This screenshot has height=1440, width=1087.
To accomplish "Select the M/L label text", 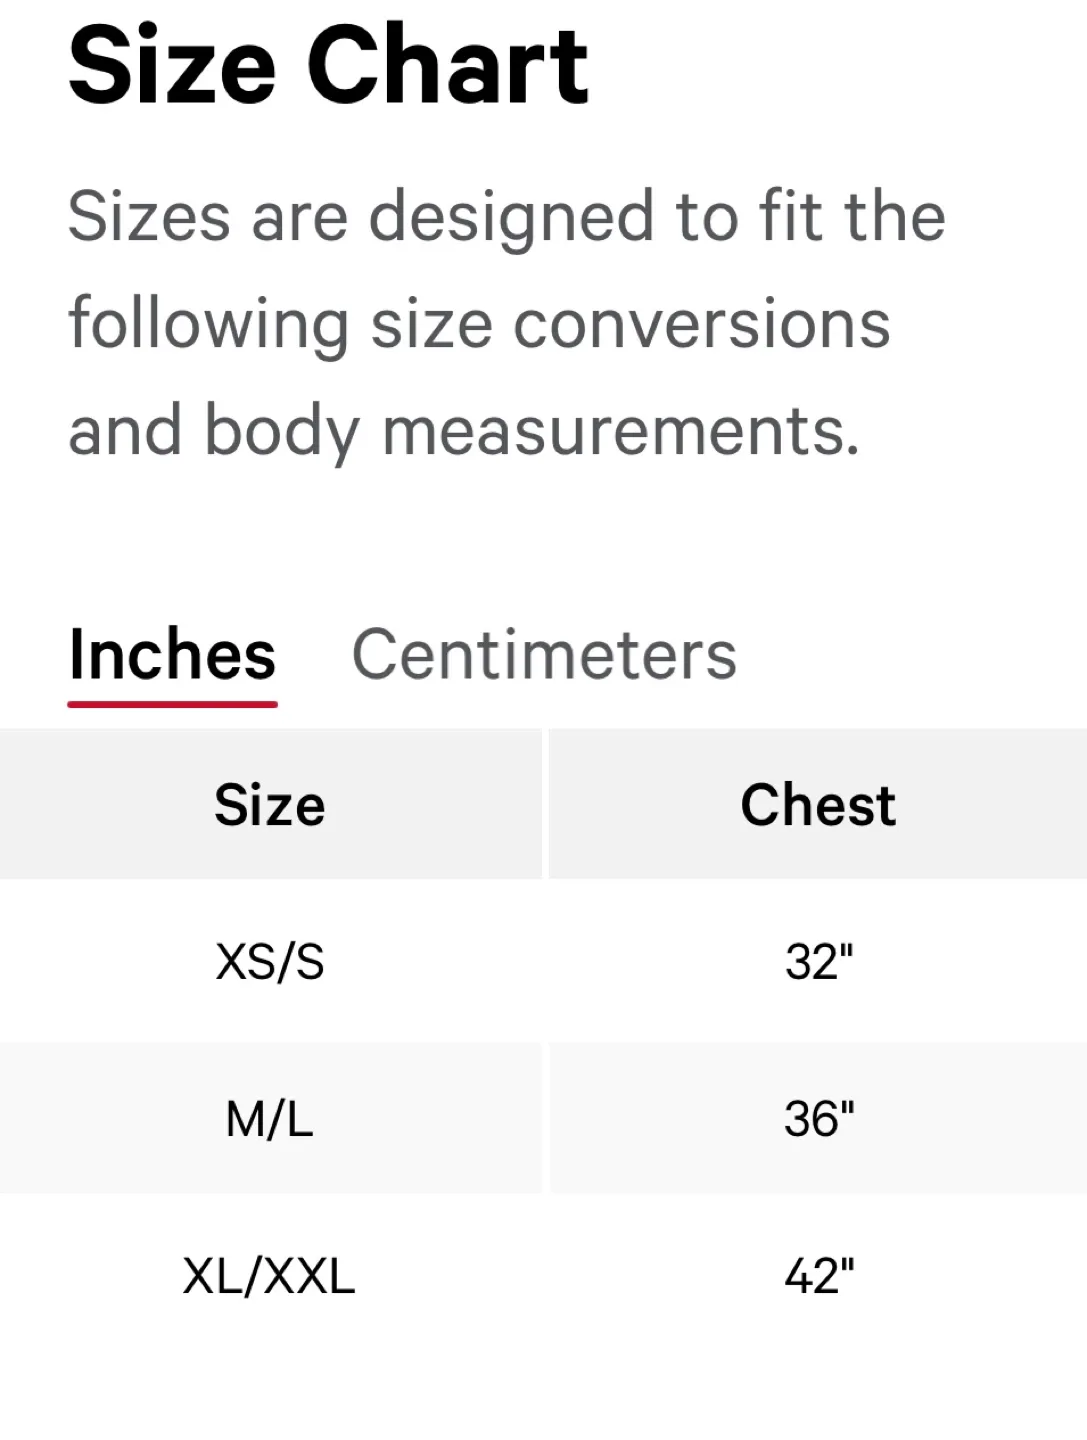I will click(268, 1119).
